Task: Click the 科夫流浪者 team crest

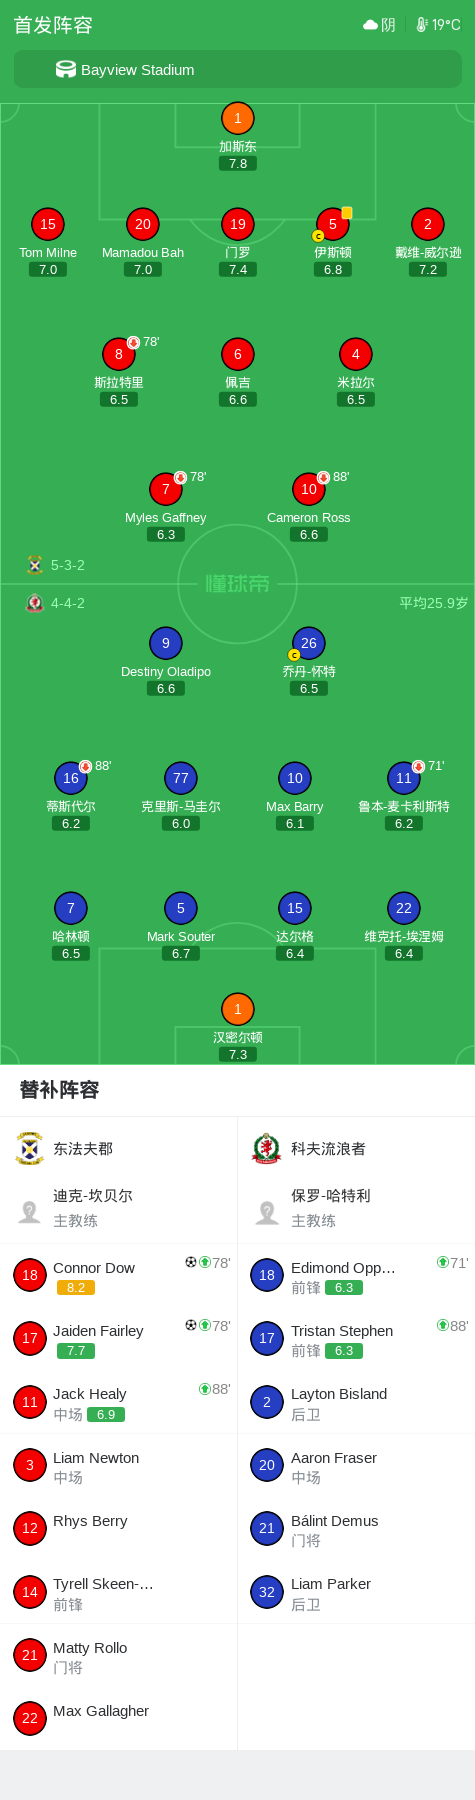Action: point(267,1149)
